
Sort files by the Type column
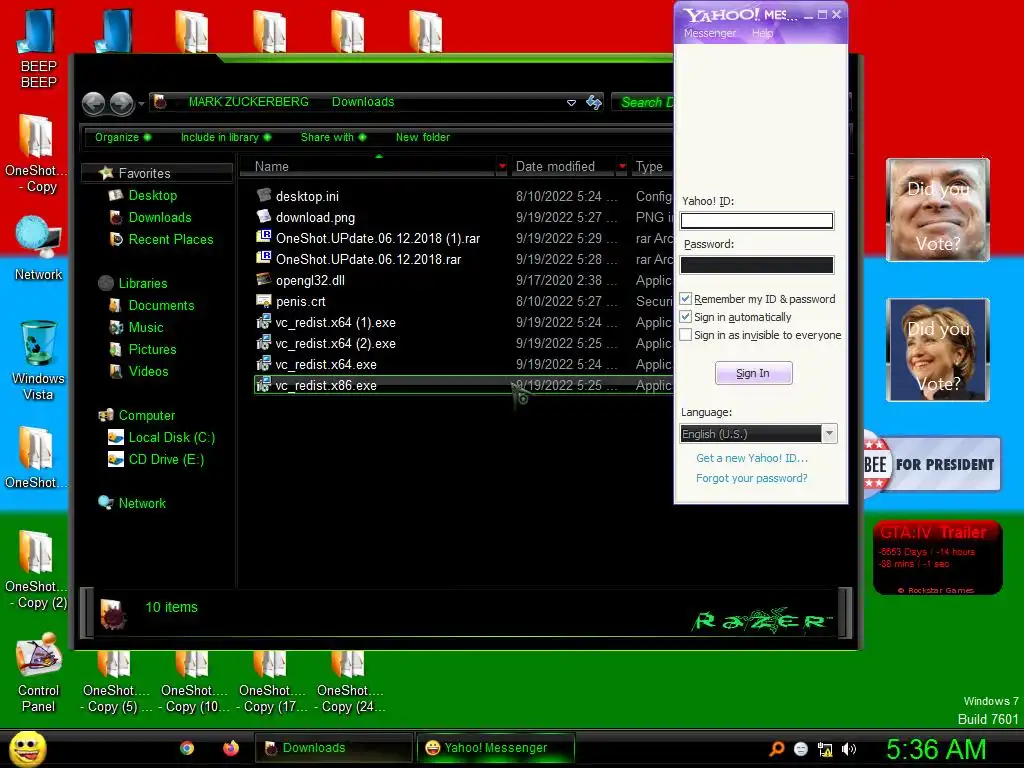650,167
